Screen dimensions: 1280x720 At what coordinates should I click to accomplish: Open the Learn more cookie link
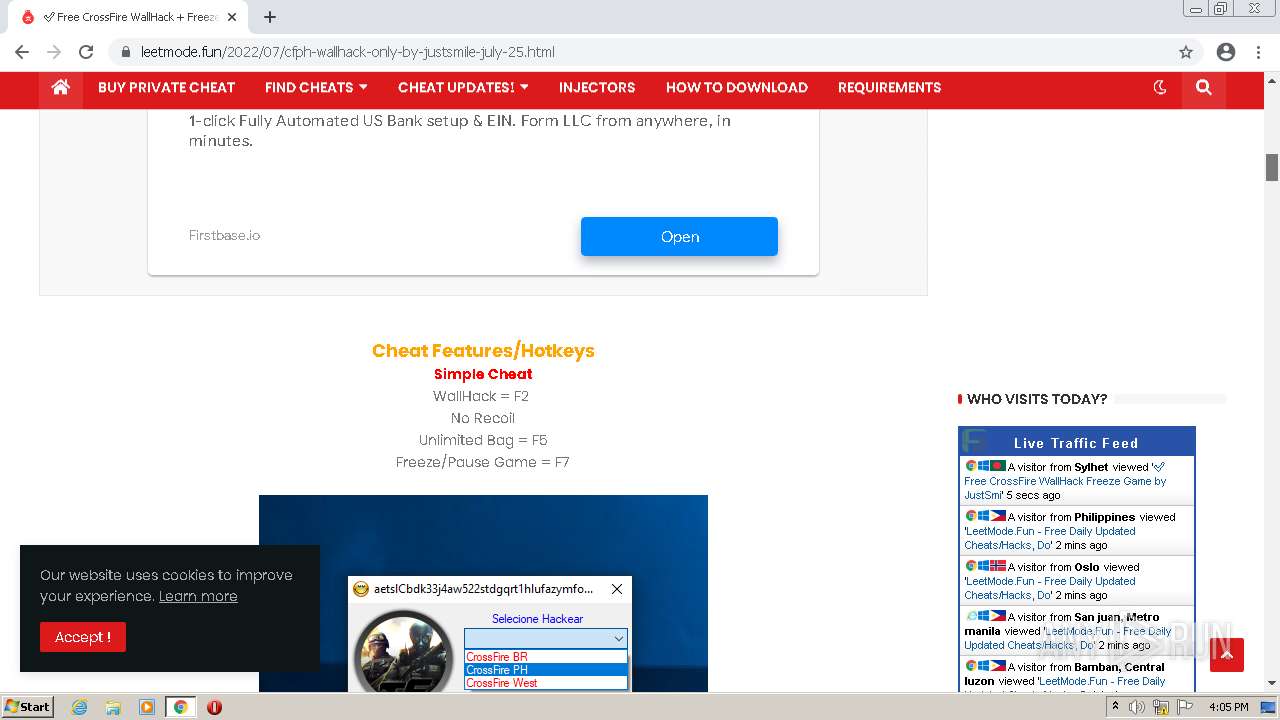coord(198,596)
